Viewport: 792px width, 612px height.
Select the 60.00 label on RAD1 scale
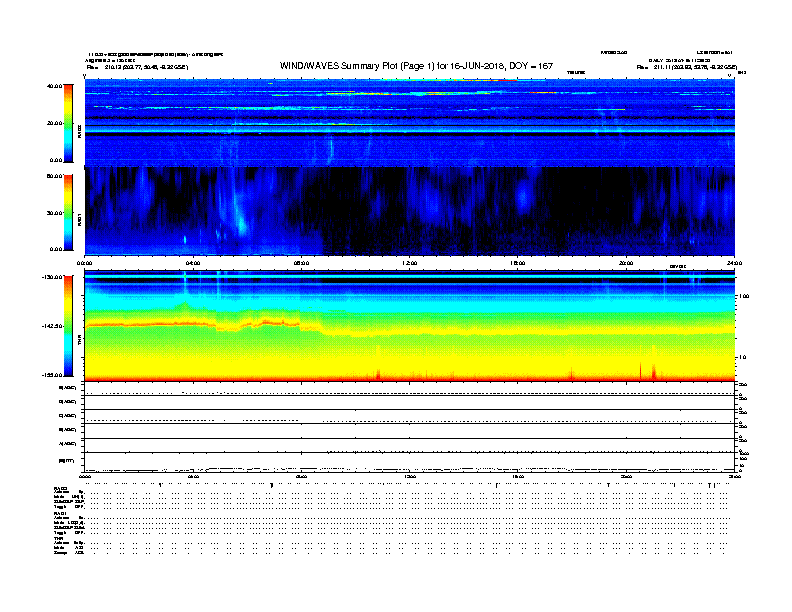pos(54,176)
